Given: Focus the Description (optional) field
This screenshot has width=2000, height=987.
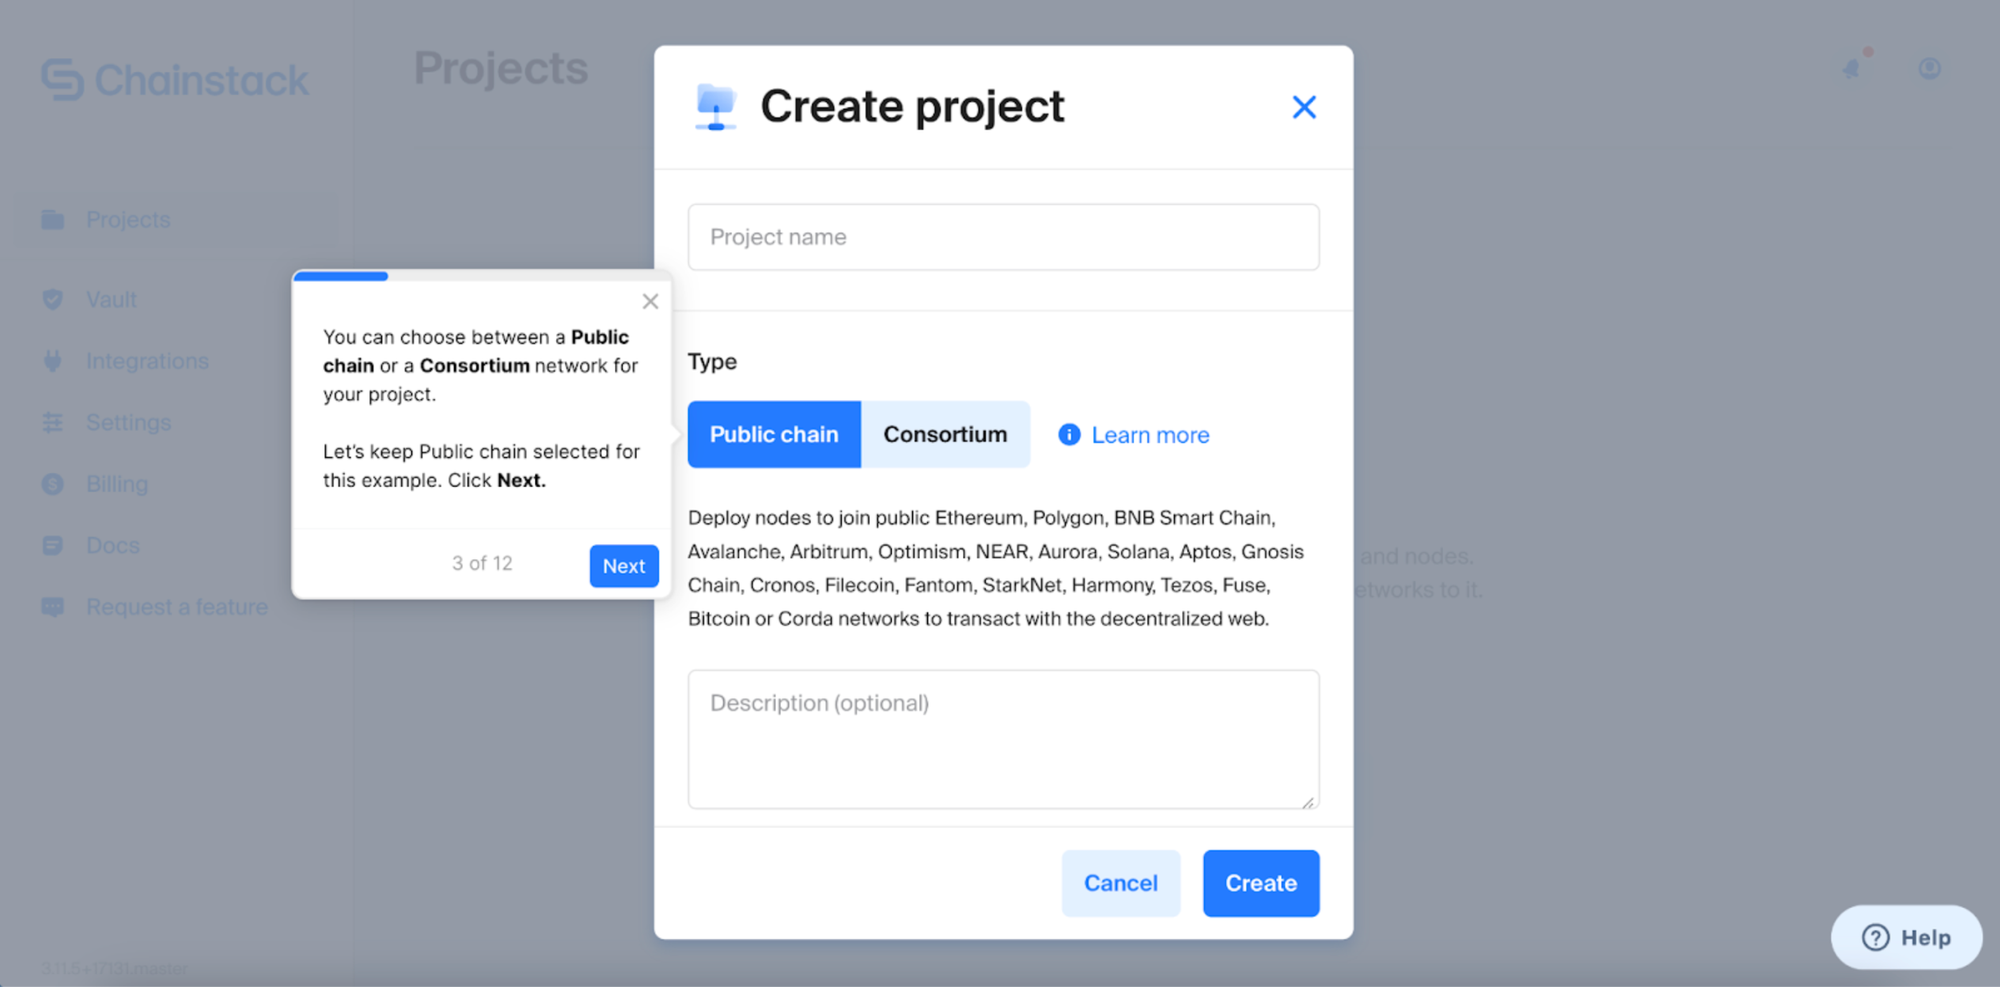Looking at the screenshot, I should (x=1003, y=739).
